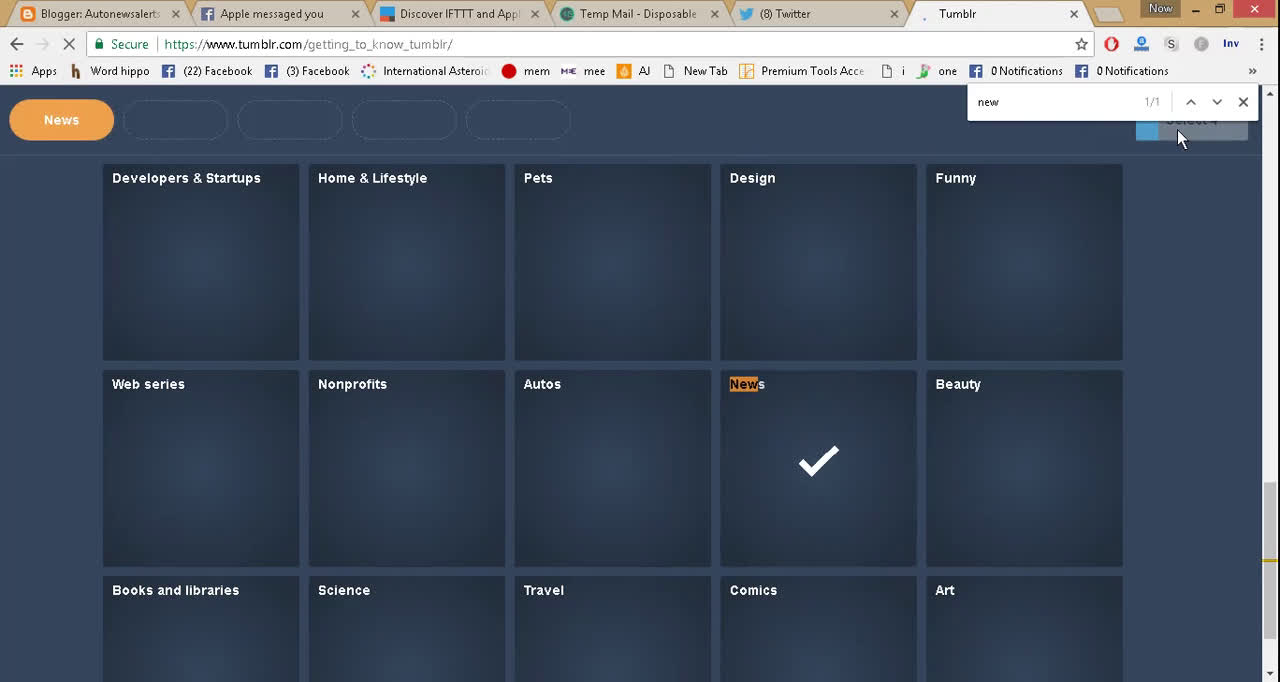Jump to next find result arrow

coord(1217,102)
